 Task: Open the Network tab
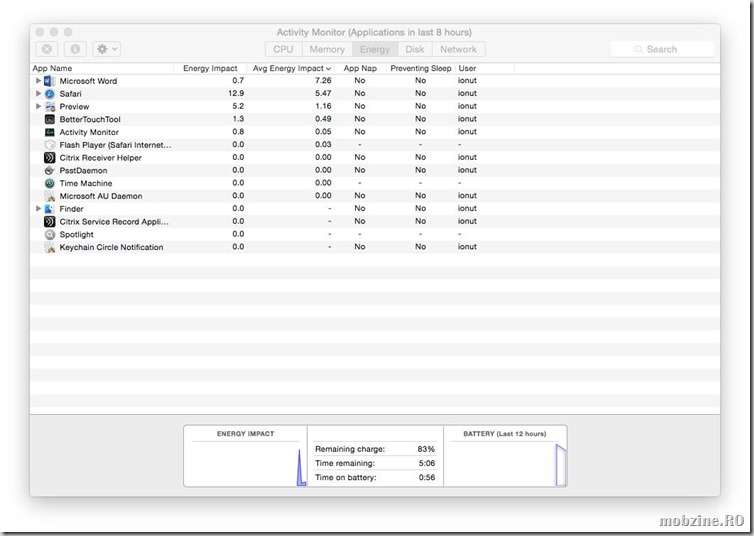pos(458,49)
